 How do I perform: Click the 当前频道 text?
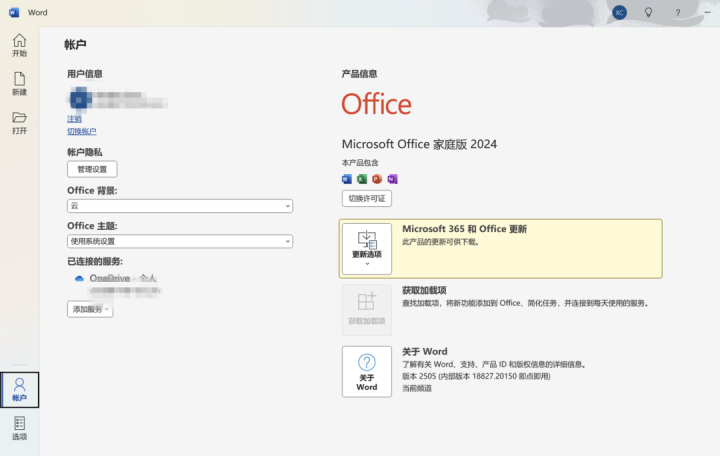tap(417, 388)
